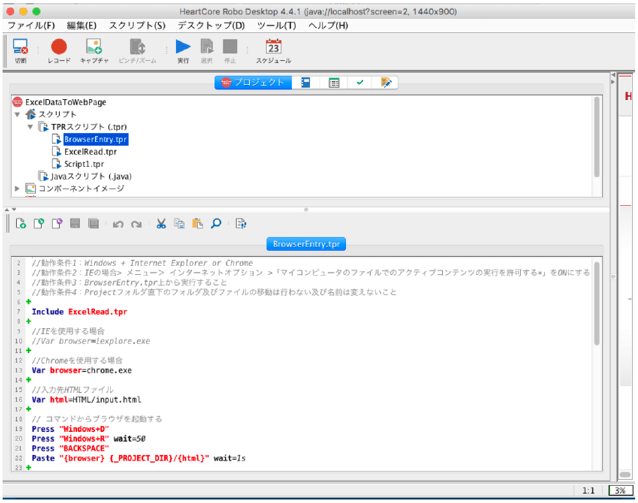The height and width of the screenshot is (503, 638).
Task: Click the save-all icon in editor toolbar
Action: coord(94,223)
